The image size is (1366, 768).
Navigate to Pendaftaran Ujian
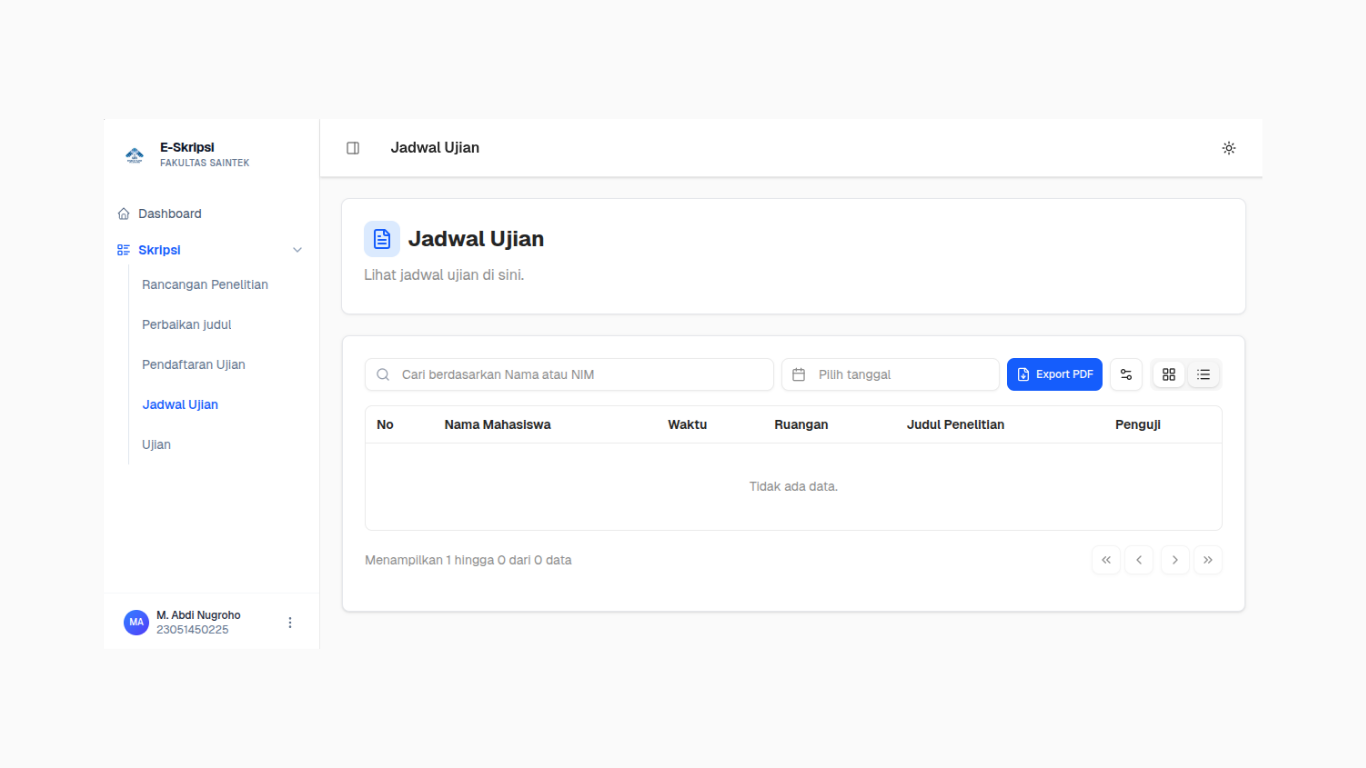pyautogui.click(x=193, y=365)
